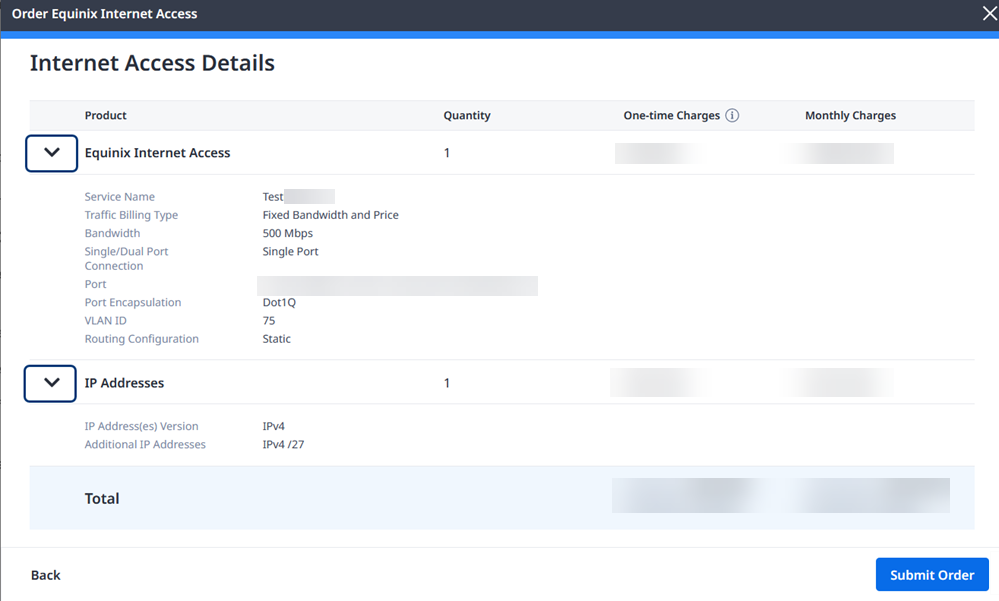Collapse the Equinix Internet Access section

(x=52, y=153)
